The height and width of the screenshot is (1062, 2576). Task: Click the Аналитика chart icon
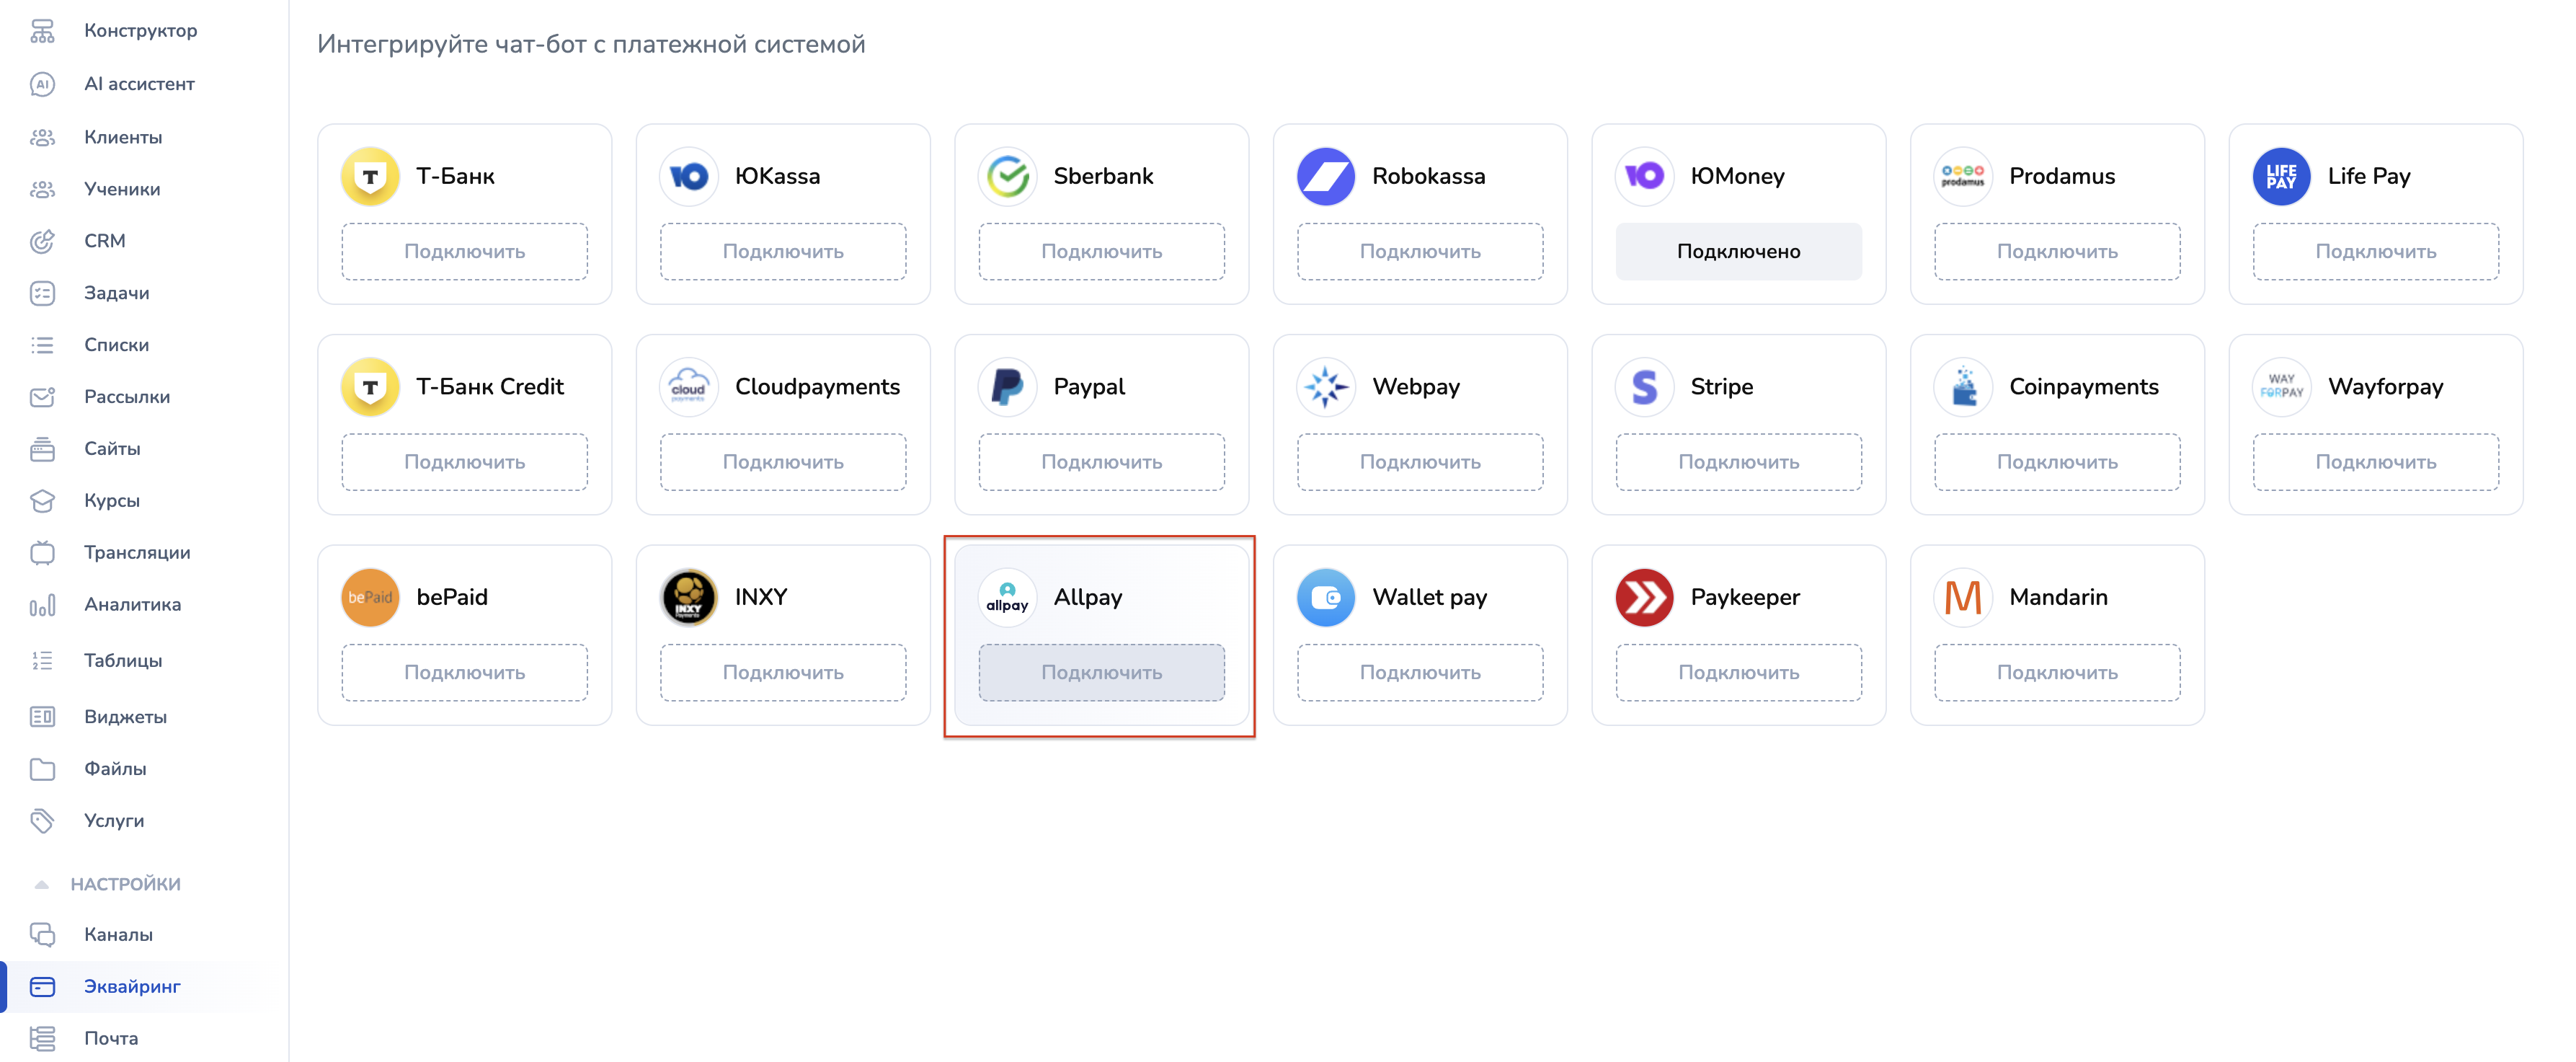(x=42, y=605)
